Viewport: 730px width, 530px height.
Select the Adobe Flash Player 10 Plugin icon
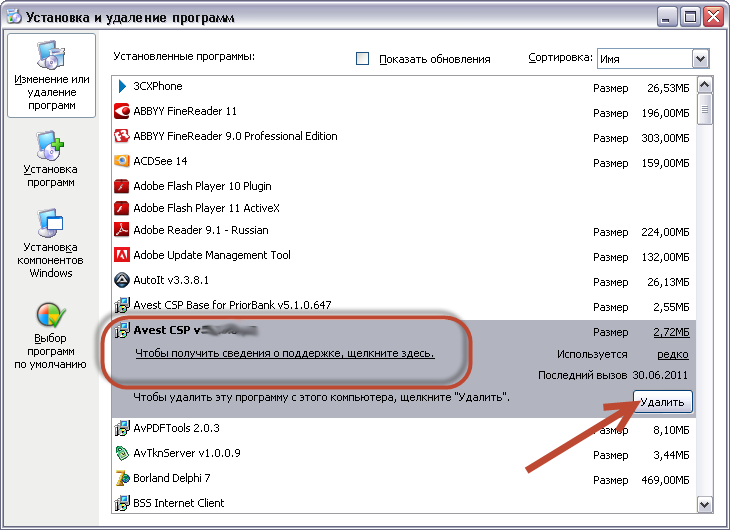pos(122,186)
